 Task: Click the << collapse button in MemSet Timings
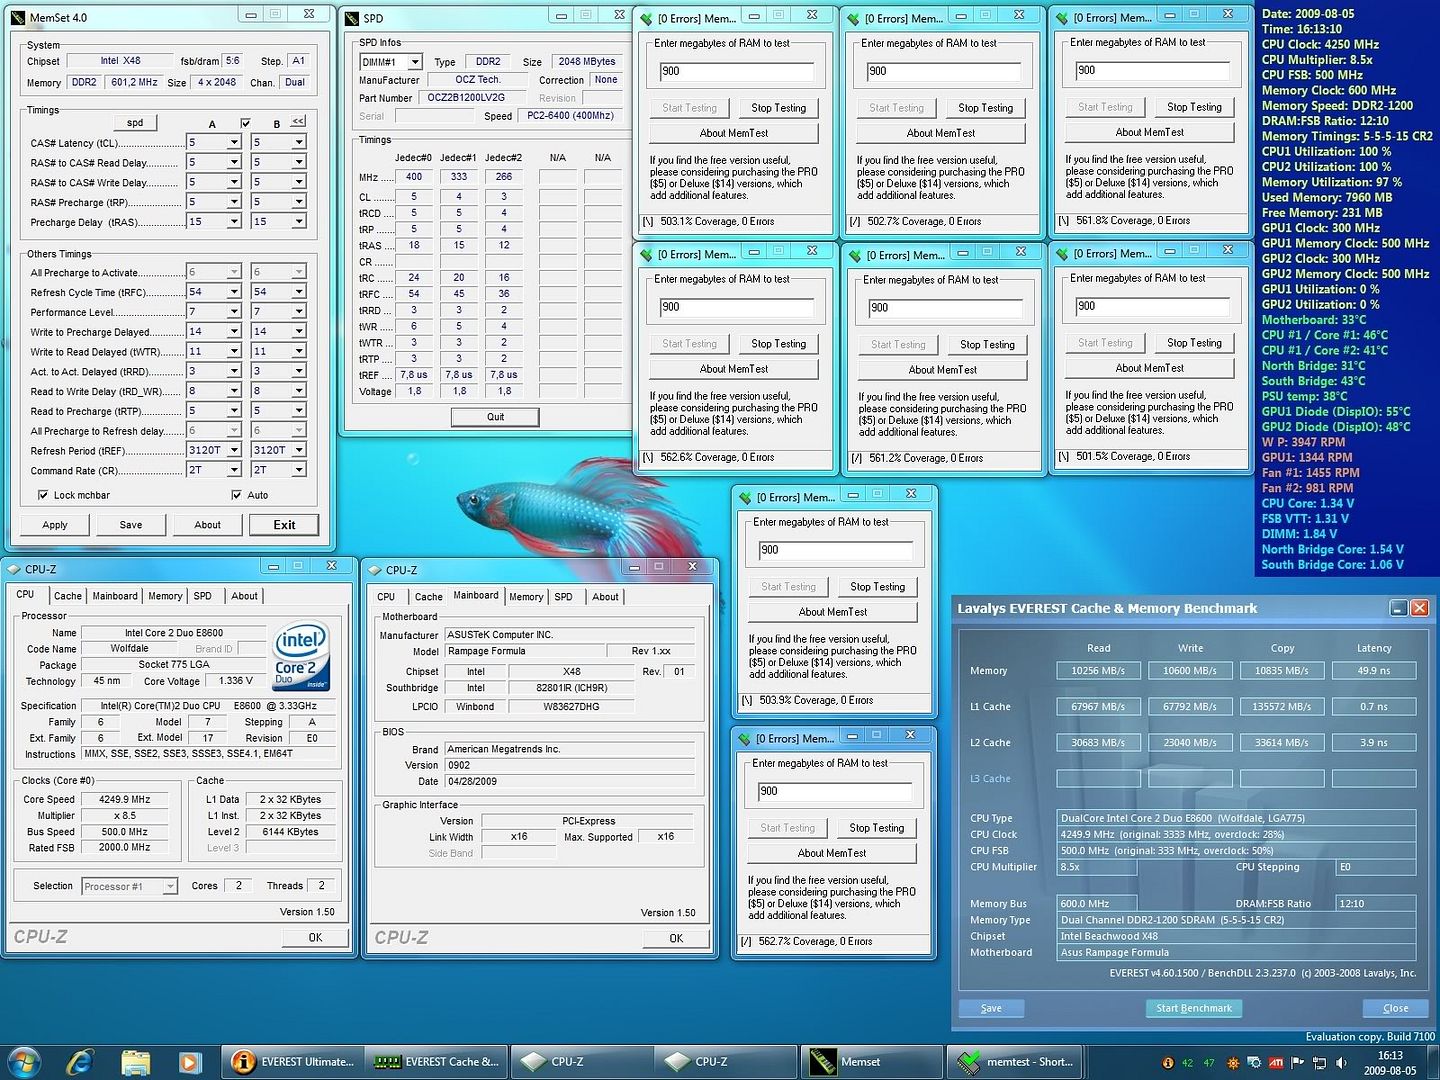click(298, 122)
